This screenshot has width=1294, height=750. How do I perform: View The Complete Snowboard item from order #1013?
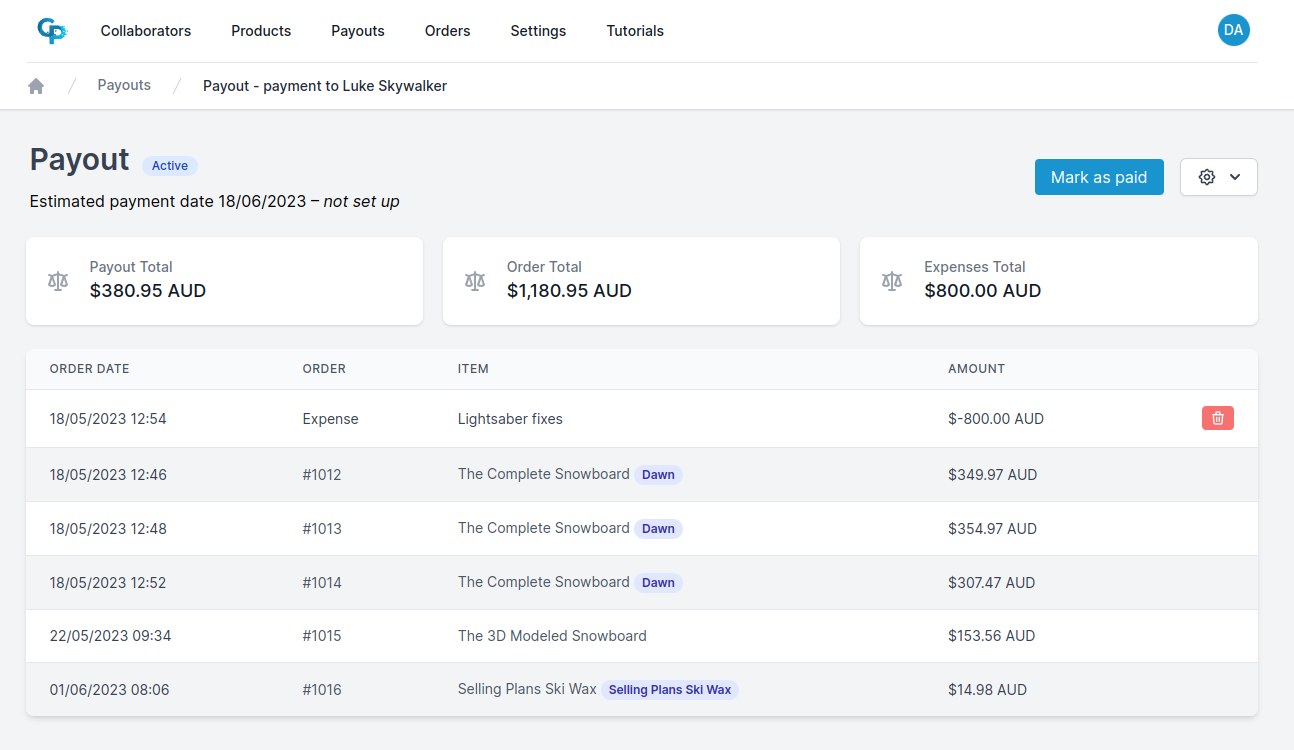click(x=543, y=528)
